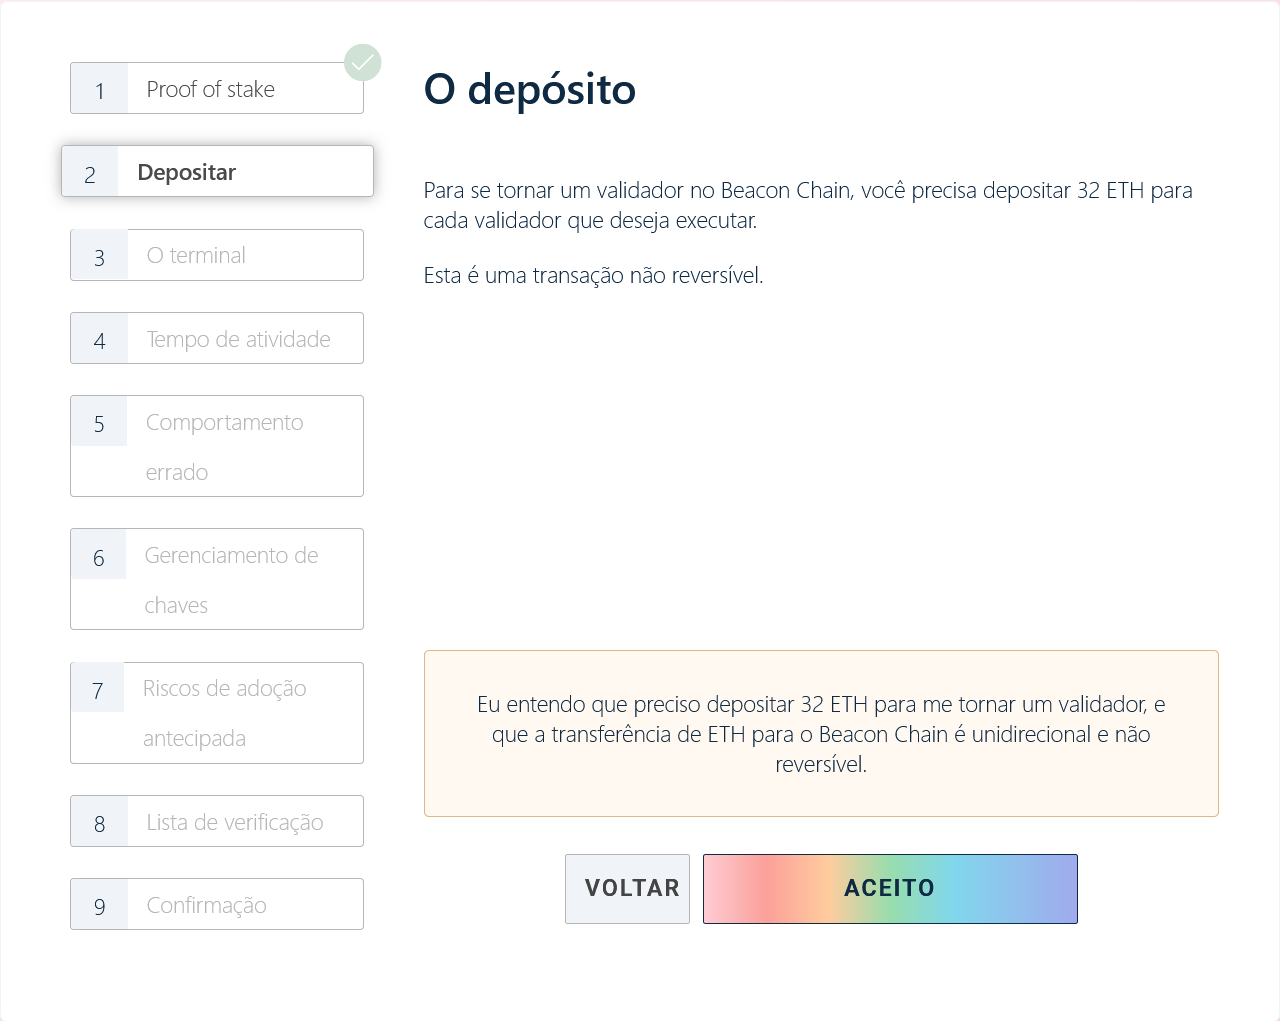Click the number badge on step 5
The image size is (1280, 1021).
click(98, 422)
